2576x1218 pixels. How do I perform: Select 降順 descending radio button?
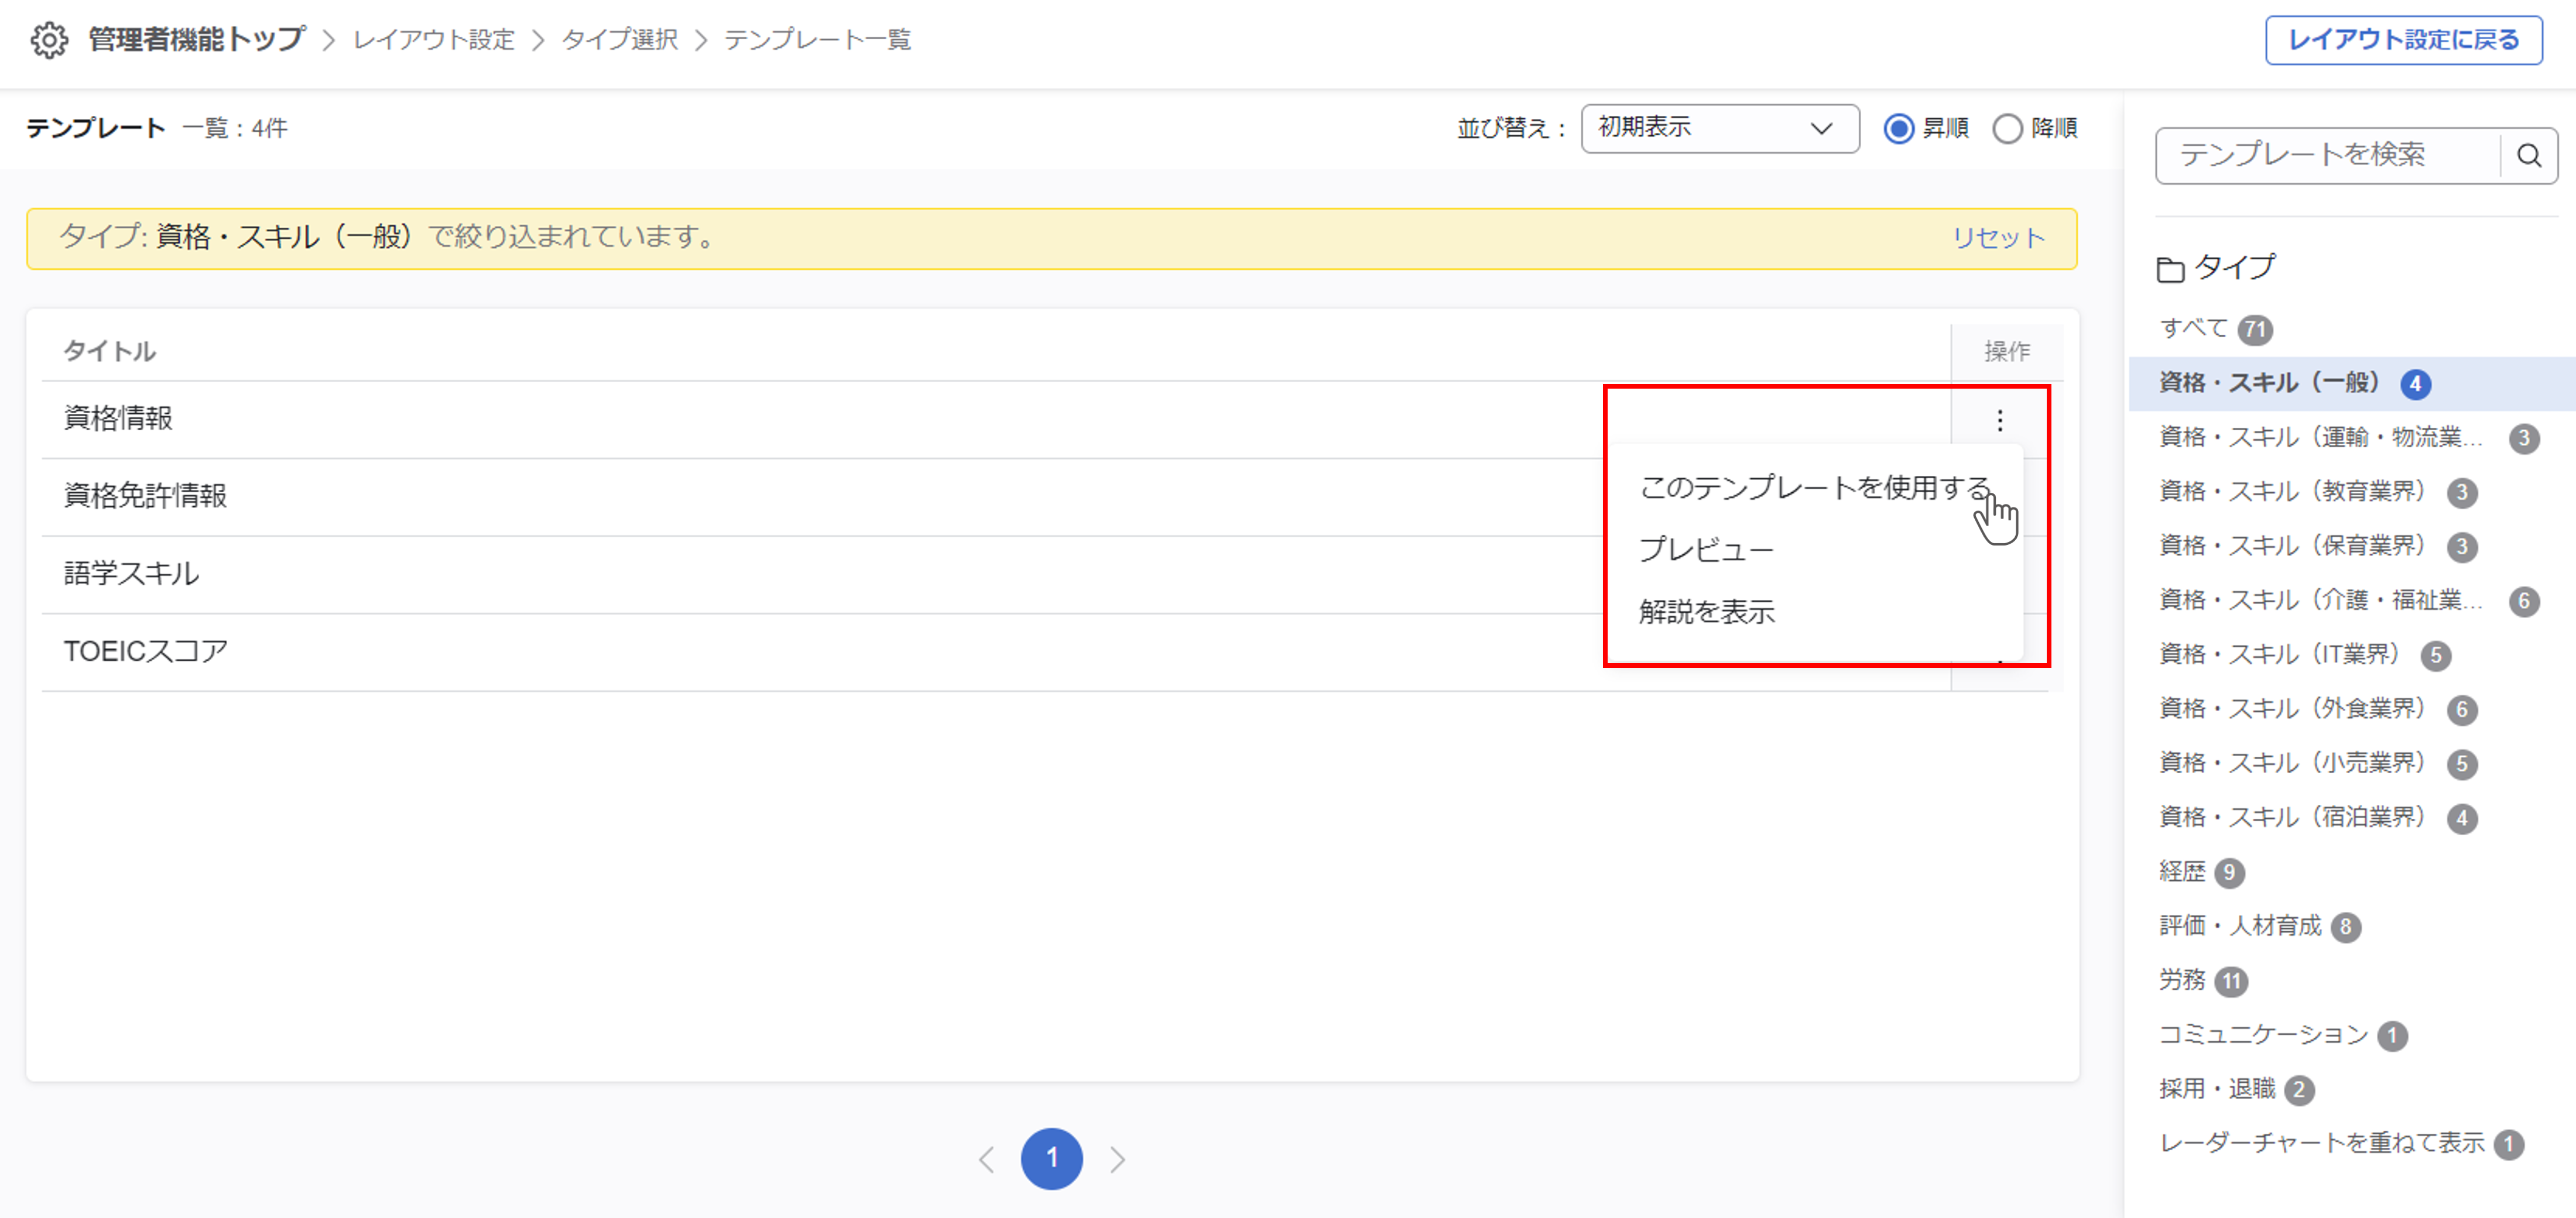(2007, 129)
